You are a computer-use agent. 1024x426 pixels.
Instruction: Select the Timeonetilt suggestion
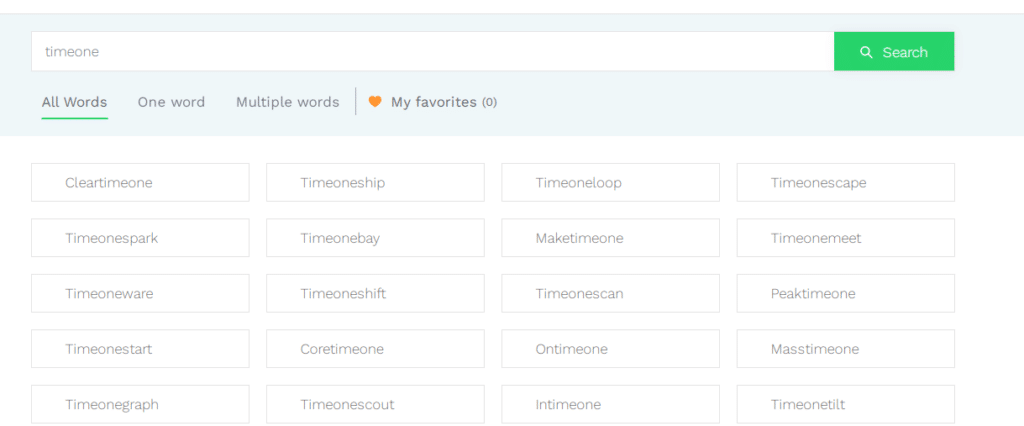(846, 404)
